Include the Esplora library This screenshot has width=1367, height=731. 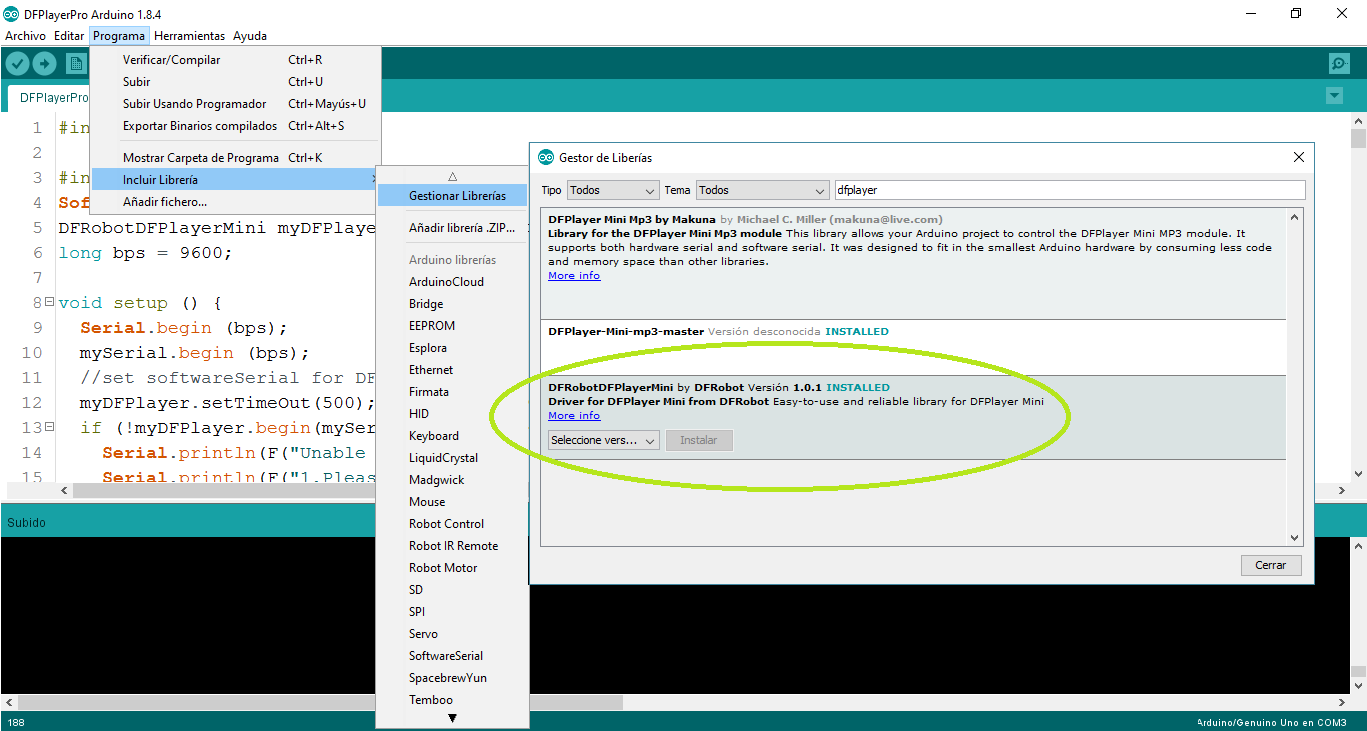pos(452,348)
